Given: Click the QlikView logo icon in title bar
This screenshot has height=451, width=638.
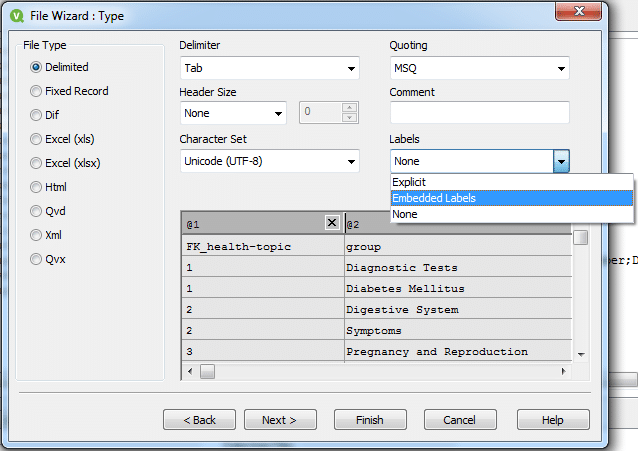Looking at the screenshot, I should pos(17,16).
